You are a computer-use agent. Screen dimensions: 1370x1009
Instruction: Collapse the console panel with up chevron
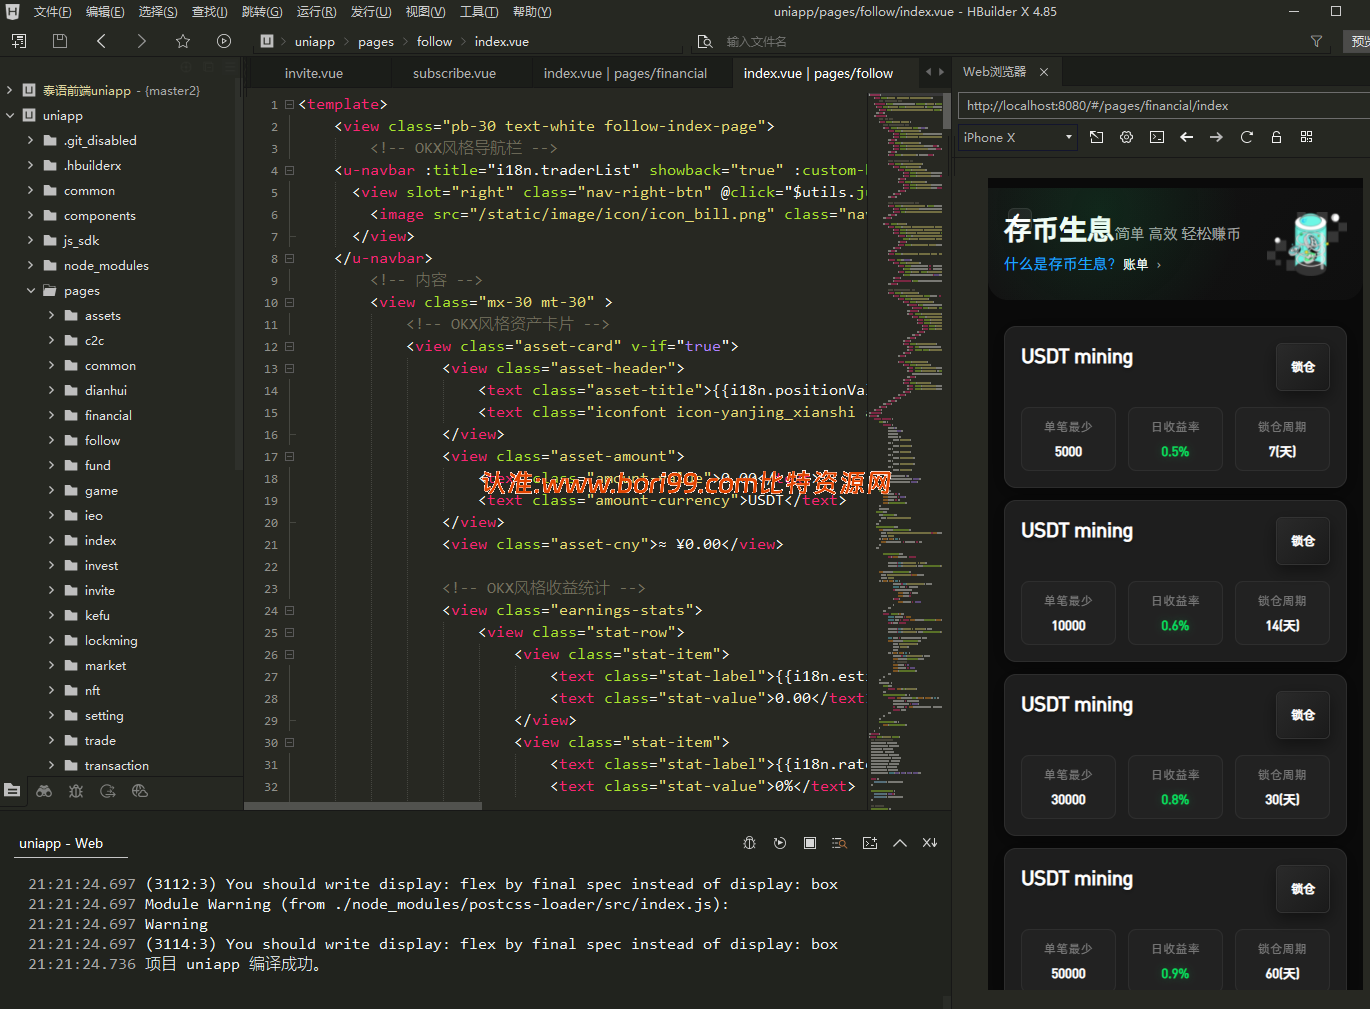coord(900,843)
